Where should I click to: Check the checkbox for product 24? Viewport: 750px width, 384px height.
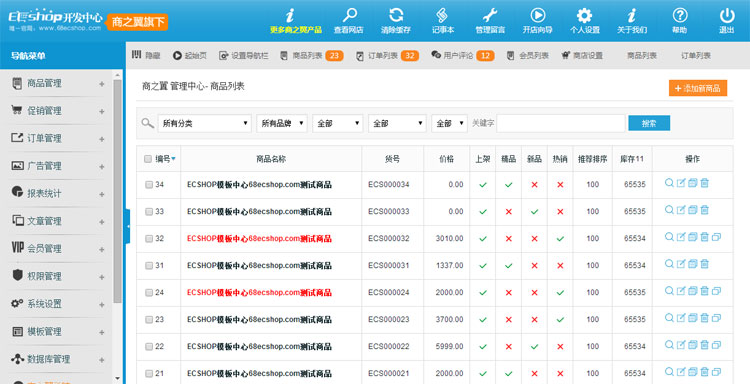point(149,293)
